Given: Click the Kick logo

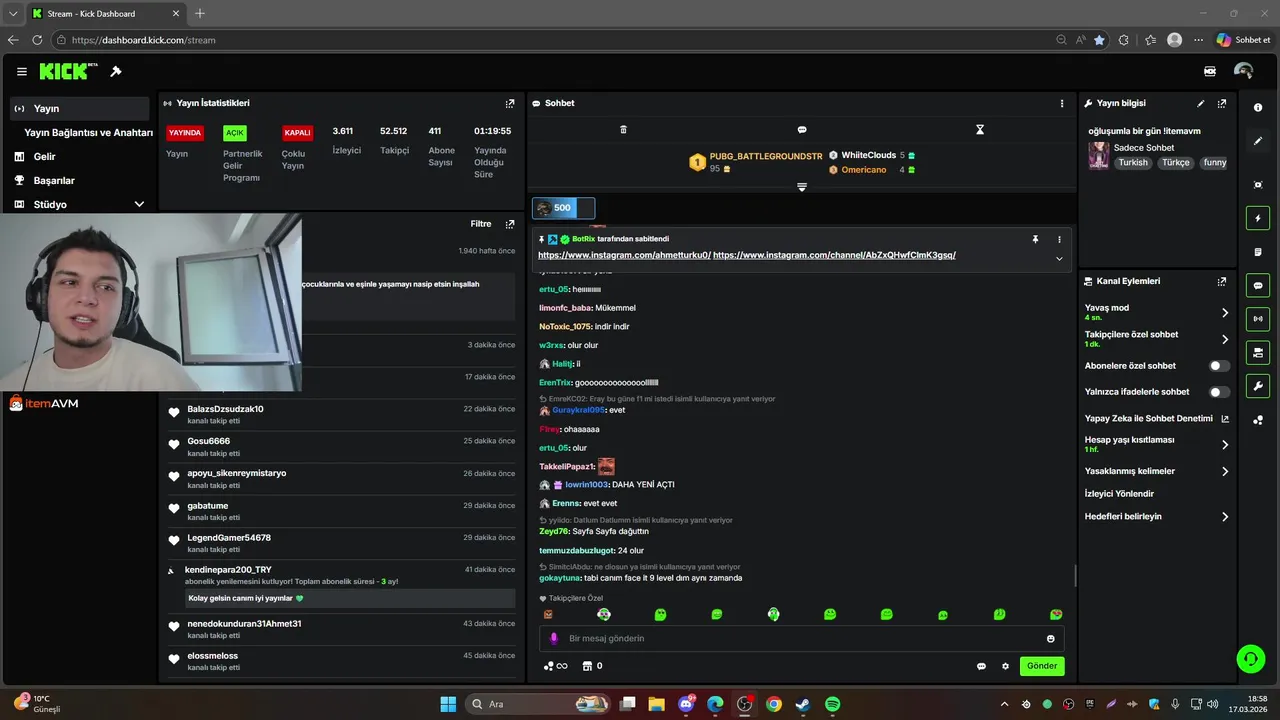Looking at the screenshot, I should (x=68, y=71).
